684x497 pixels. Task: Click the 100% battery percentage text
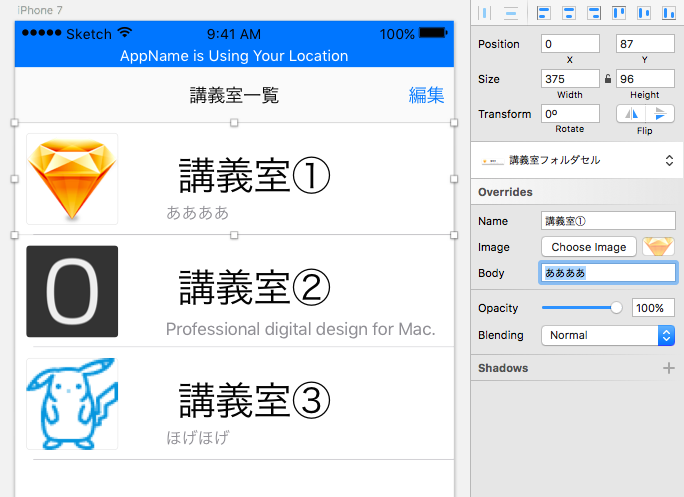coord(397,34)
